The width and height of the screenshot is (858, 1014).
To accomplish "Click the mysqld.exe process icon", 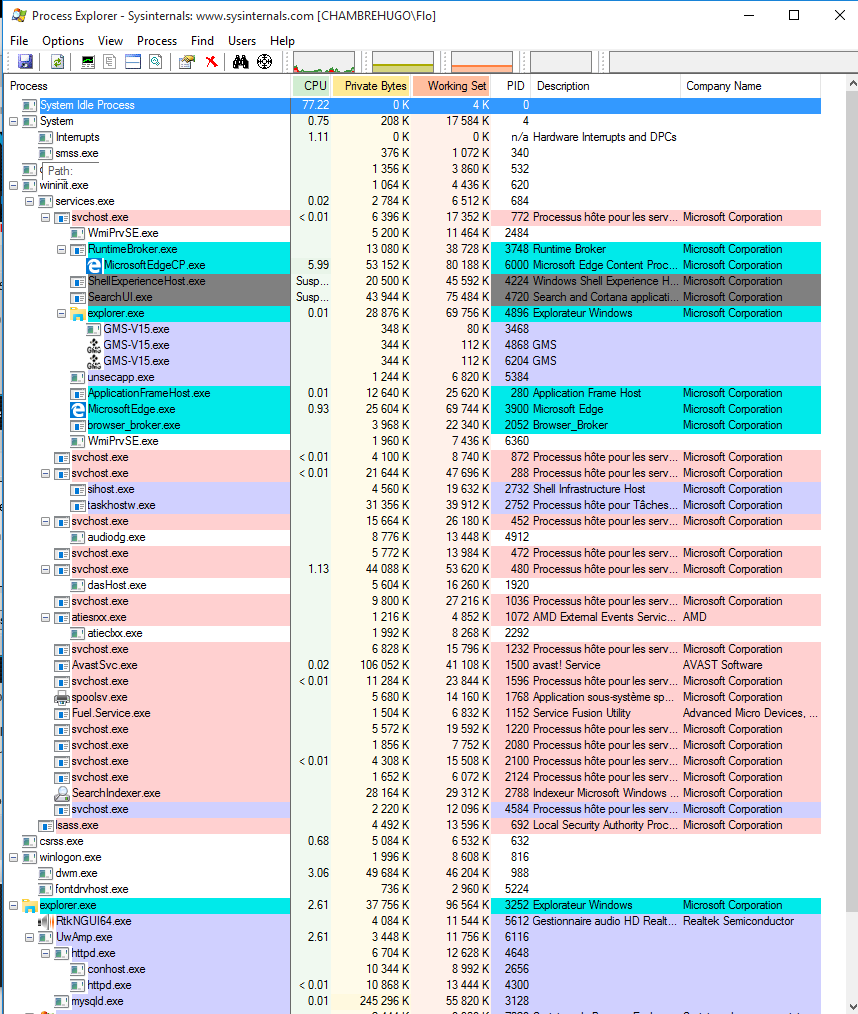I will 62,1002.
